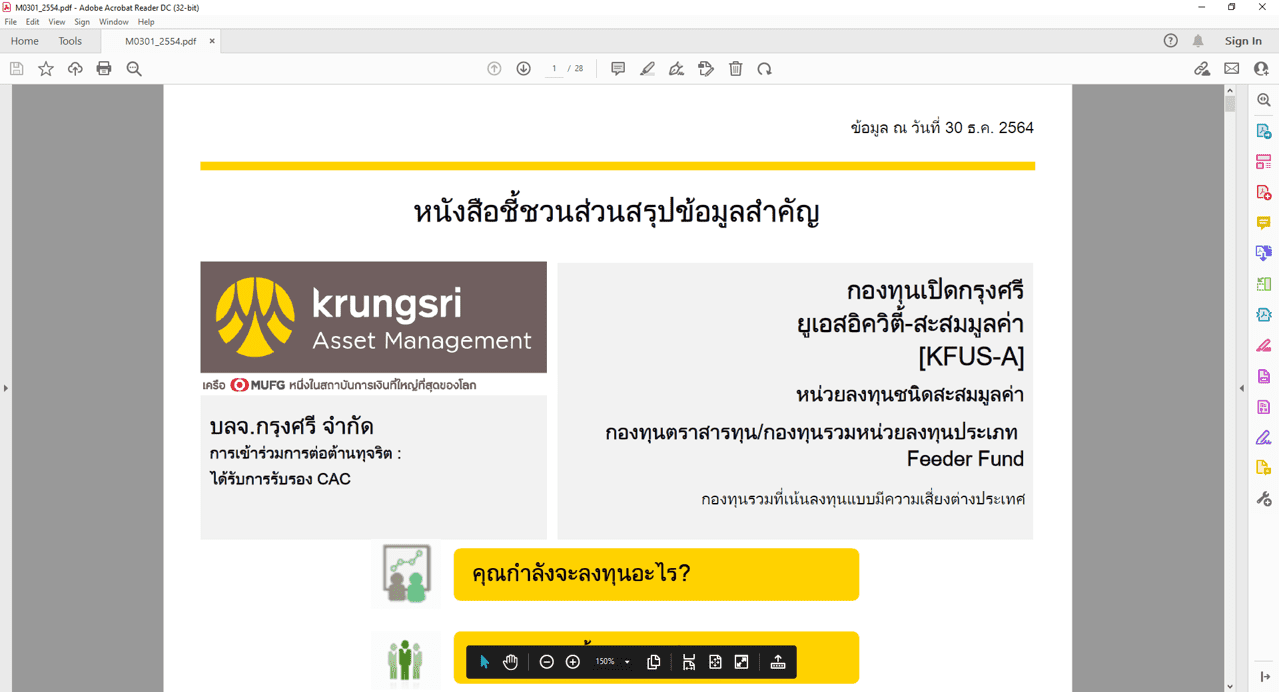1279x692 pixels.
Task: Toggle full screen view mode
Action: [740, 661]
